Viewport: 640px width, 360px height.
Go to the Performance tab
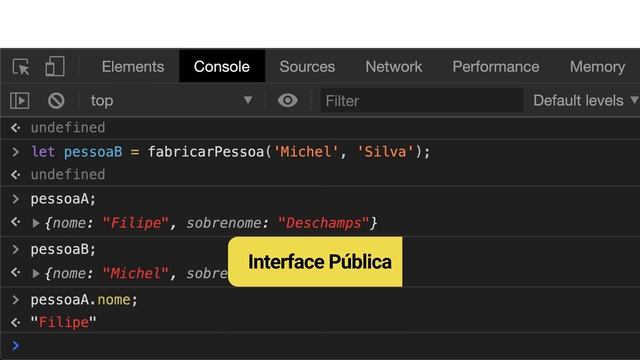[496, 67]
